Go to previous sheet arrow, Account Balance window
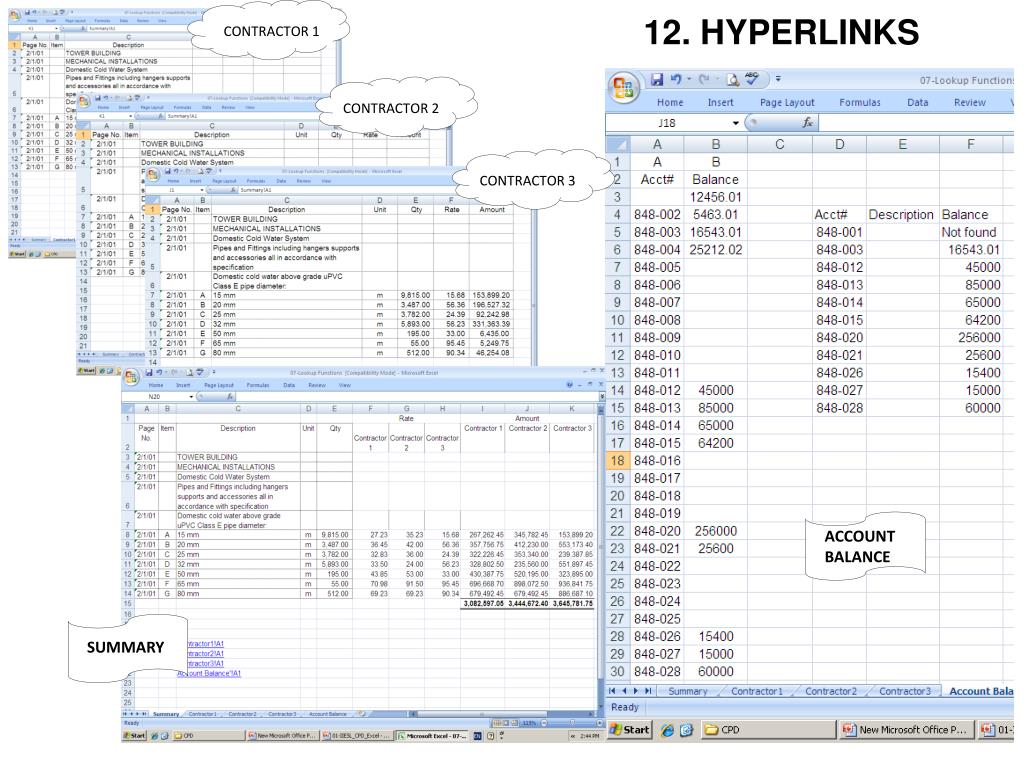This screenshot has height=768, width=1024. click(x=624, y=691)
